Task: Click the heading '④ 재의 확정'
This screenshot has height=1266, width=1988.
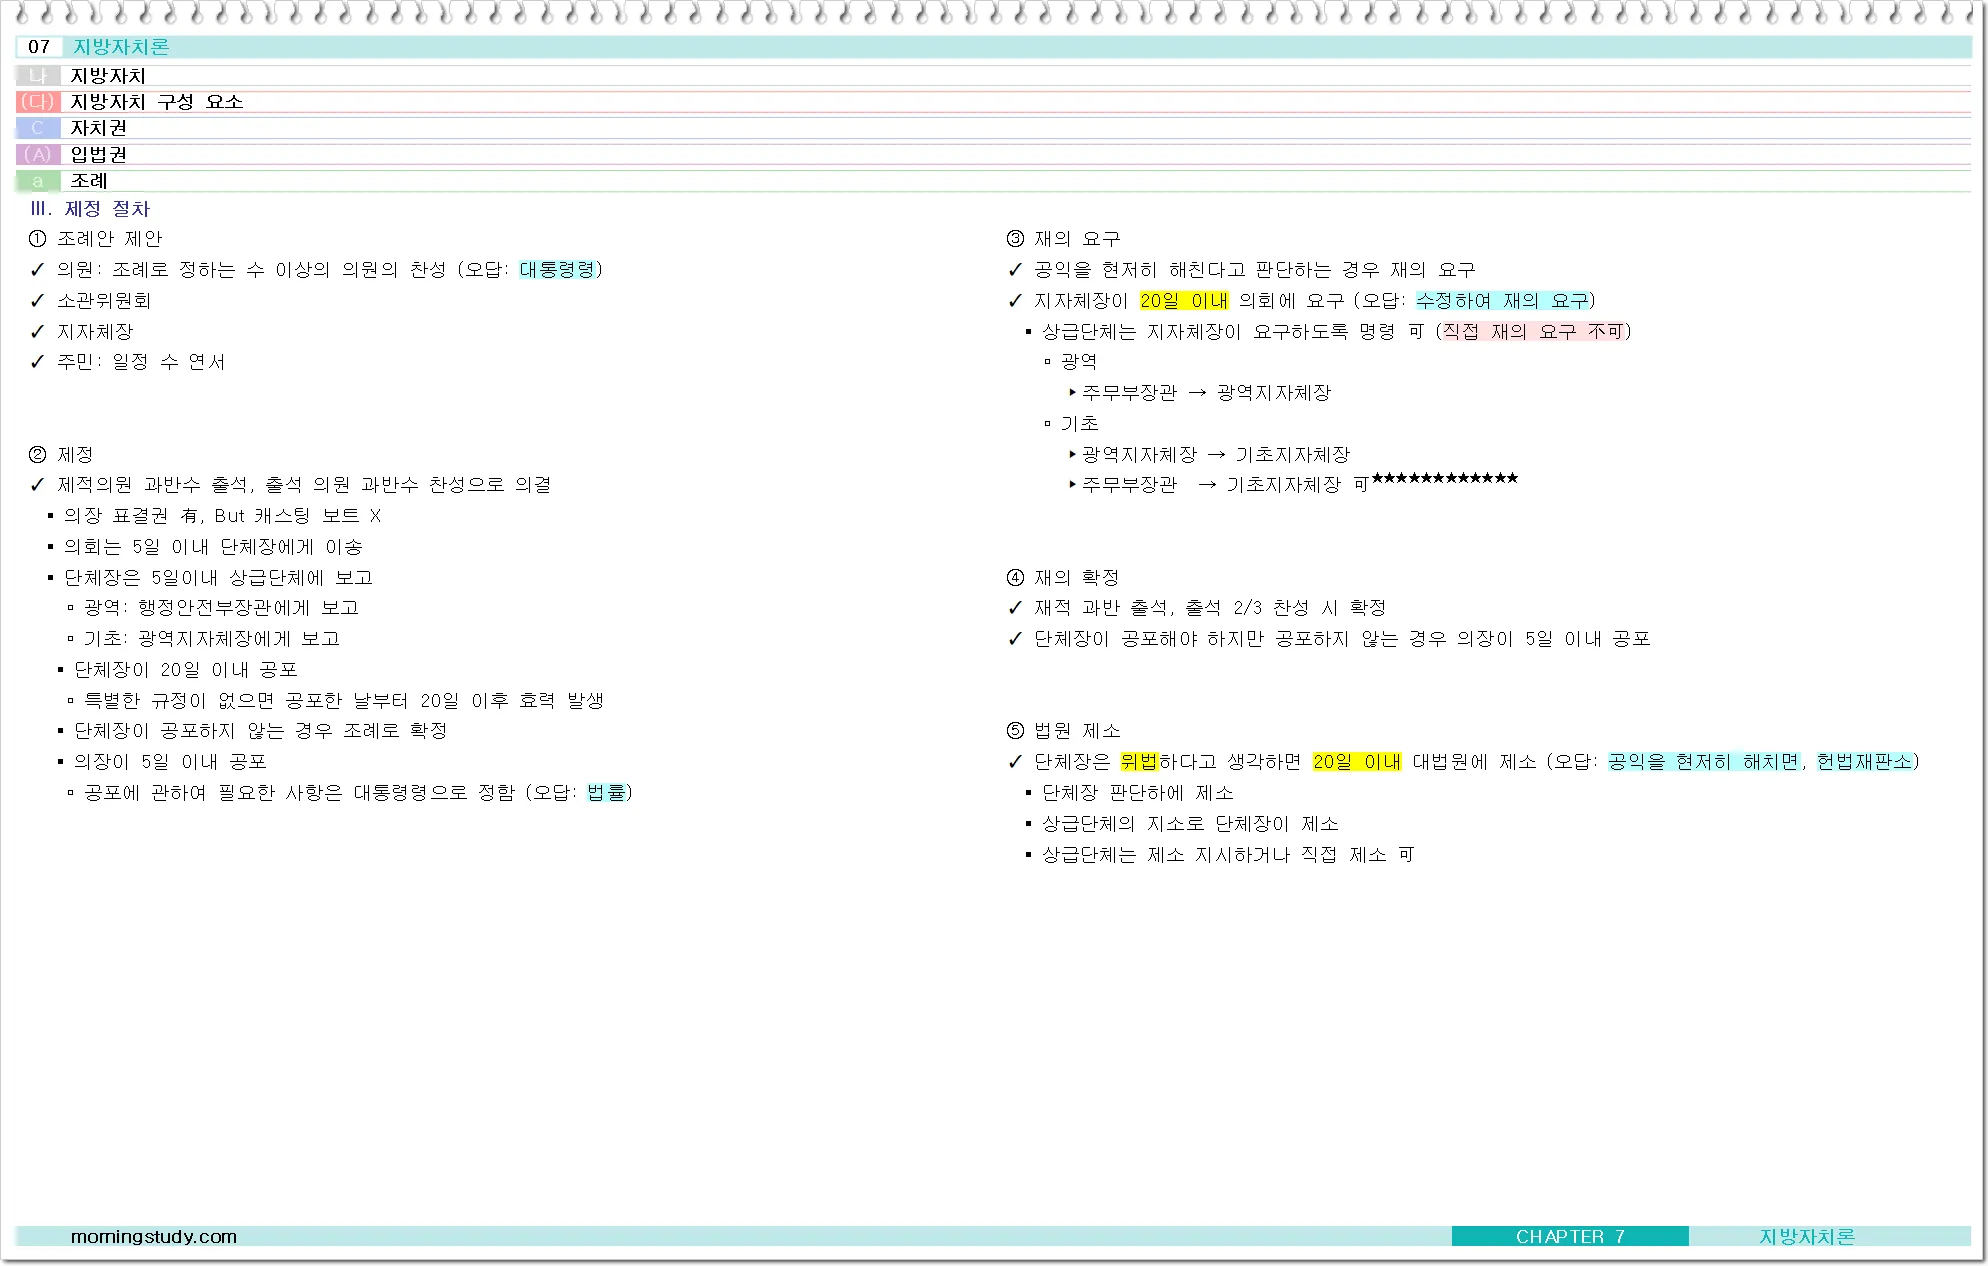Action: point(1063,578)
